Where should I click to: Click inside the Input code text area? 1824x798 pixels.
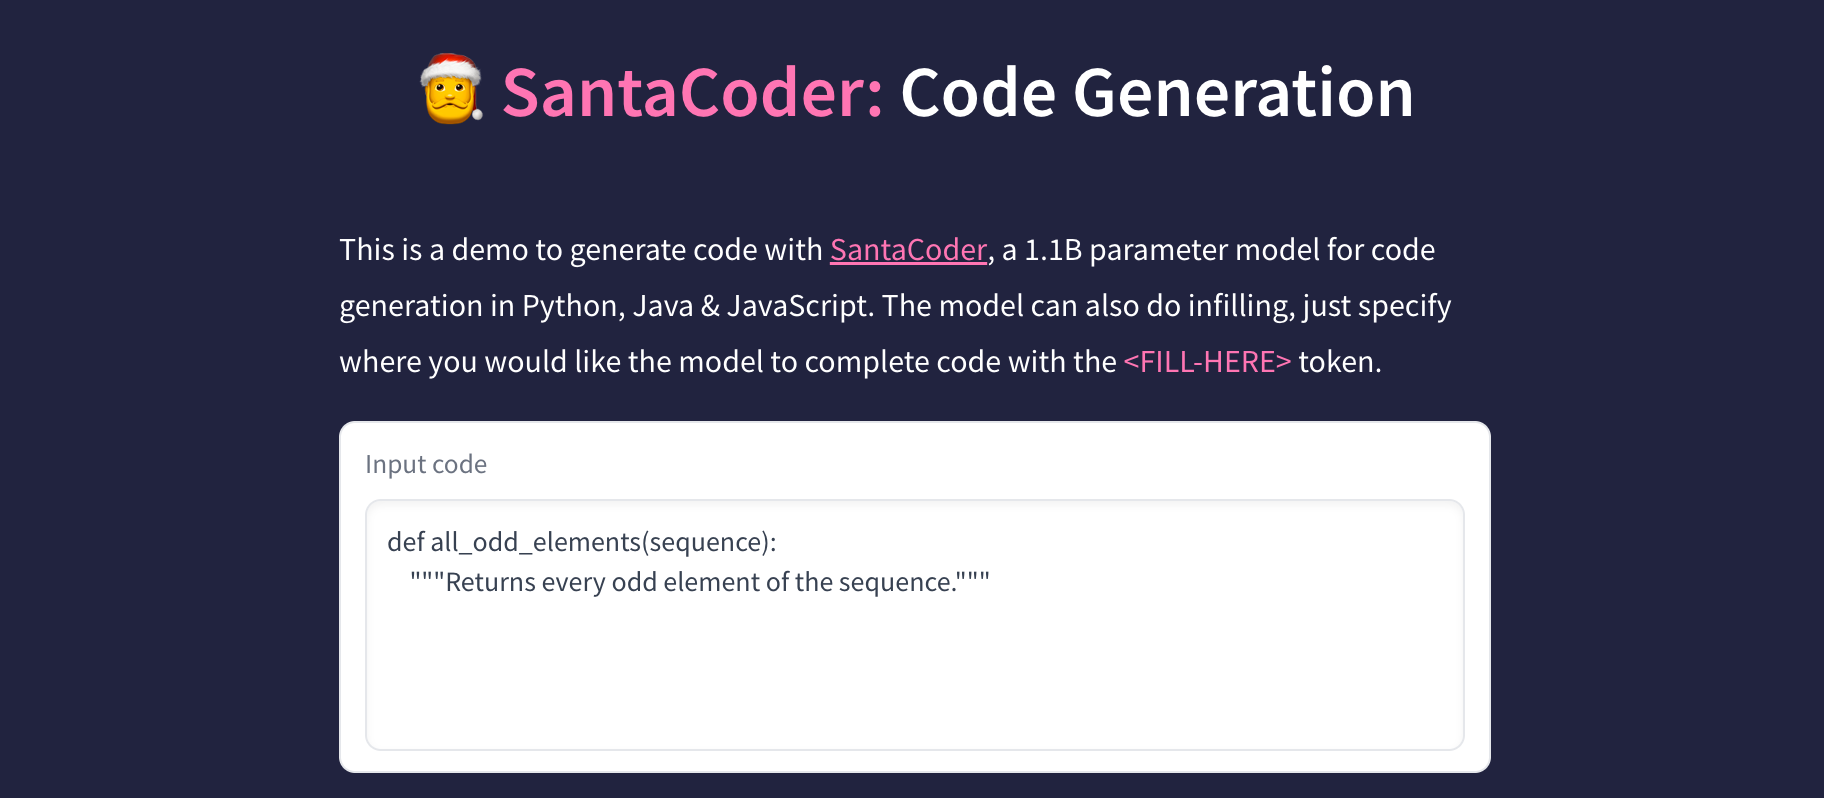tap(900, 660)
